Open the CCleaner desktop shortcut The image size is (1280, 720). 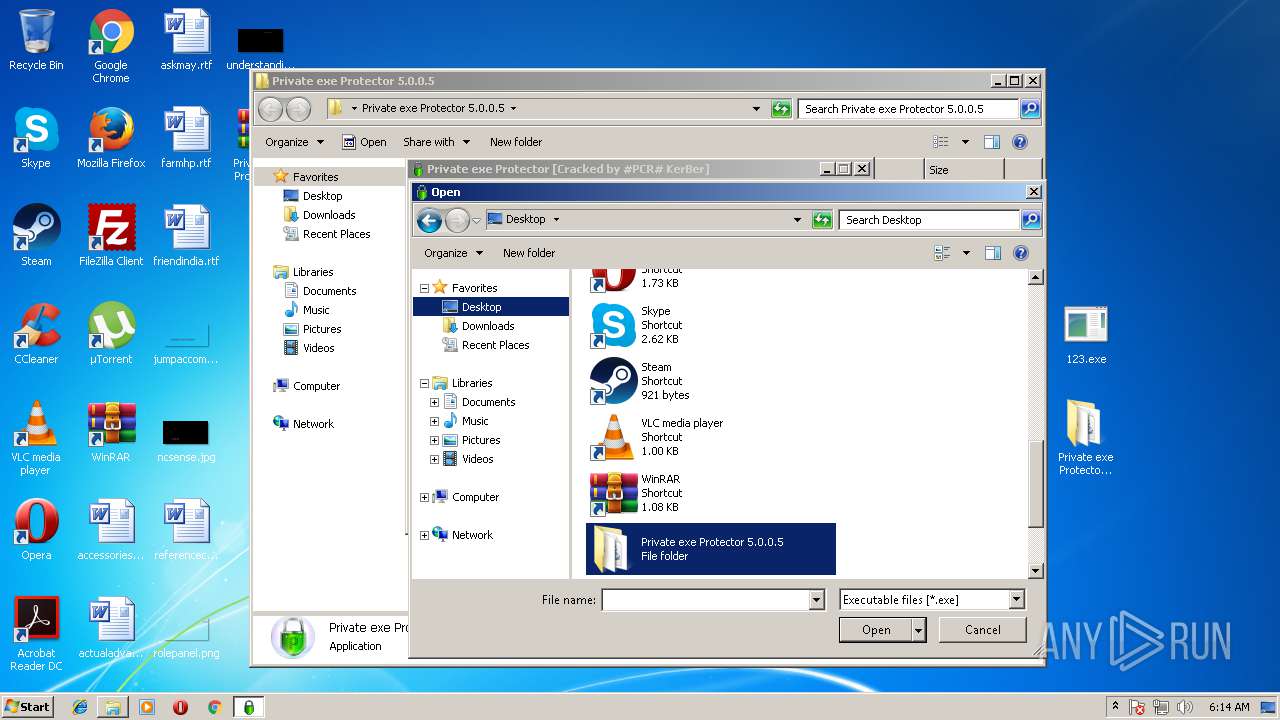pyautogui.click(x=36, y=334)
